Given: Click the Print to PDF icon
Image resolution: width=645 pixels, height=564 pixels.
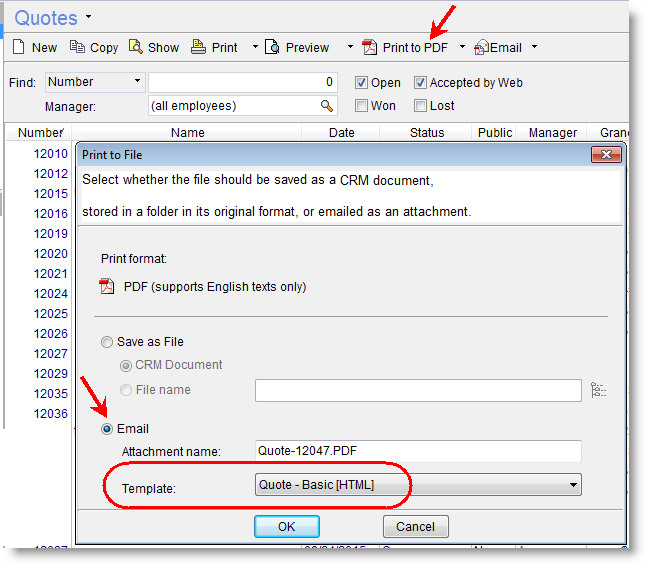Looking at the screenshot, I should tap(370, 47).
